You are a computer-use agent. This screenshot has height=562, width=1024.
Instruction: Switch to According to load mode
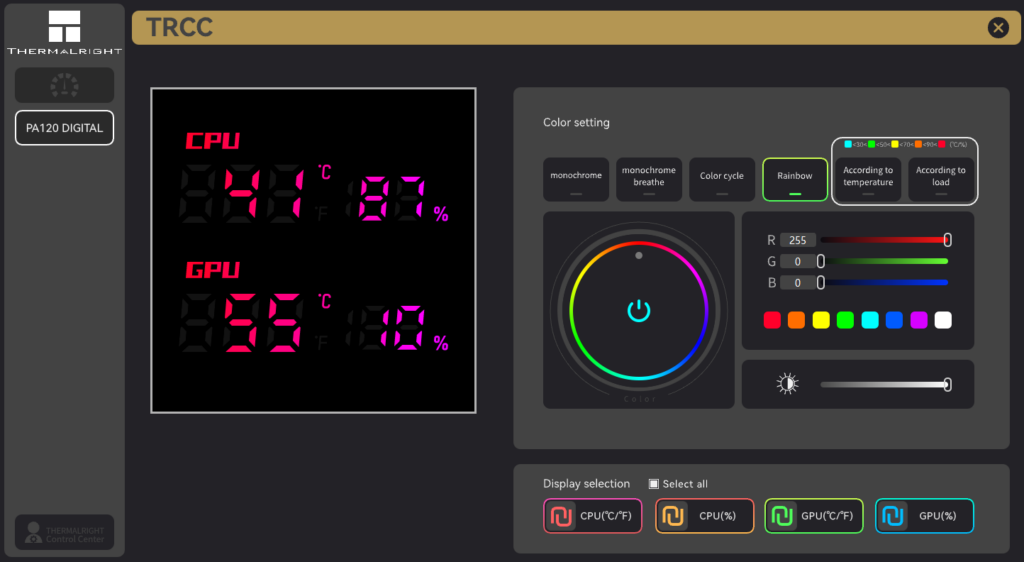point(940,180)
